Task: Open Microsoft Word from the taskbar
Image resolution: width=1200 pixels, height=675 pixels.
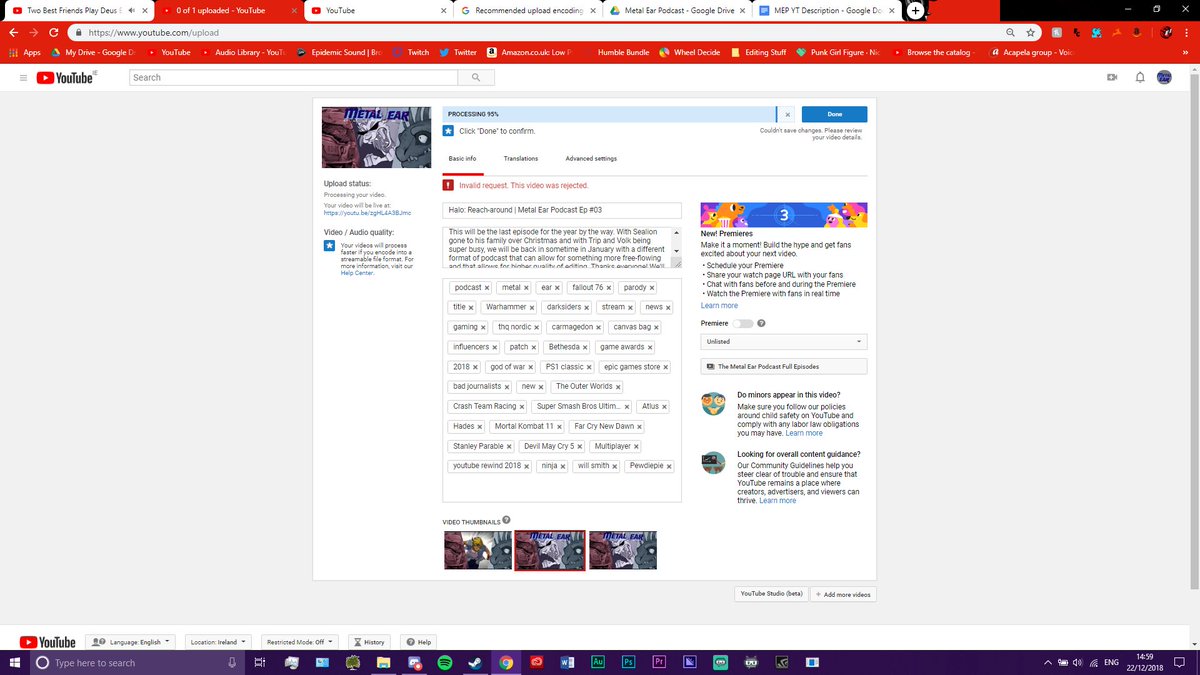Action: (x=567, y=662)
